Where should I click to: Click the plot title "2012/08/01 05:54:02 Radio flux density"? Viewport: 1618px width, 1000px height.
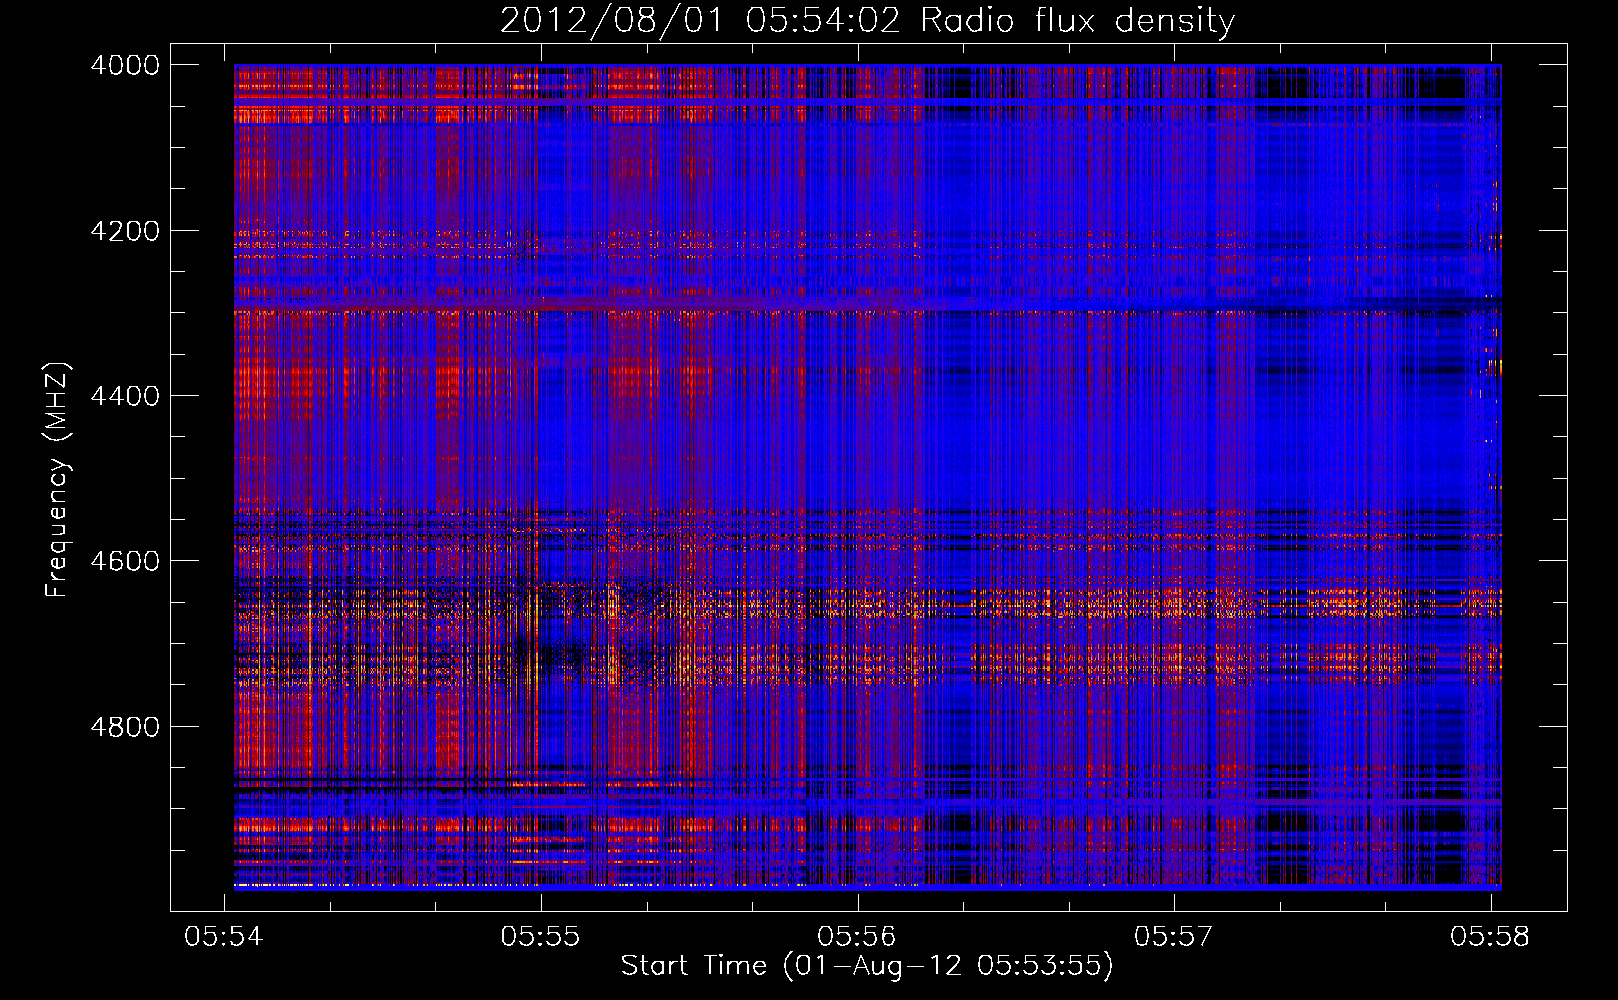coord(867,21)
